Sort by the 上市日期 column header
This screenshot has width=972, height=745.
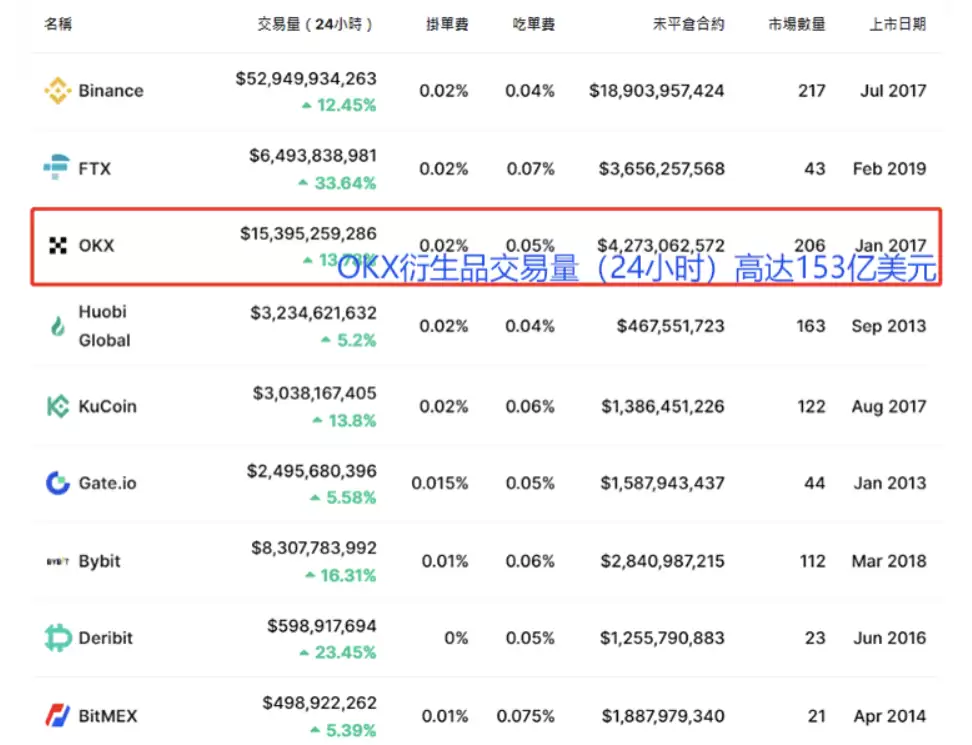pyautogui.click(x=897, y=23)
